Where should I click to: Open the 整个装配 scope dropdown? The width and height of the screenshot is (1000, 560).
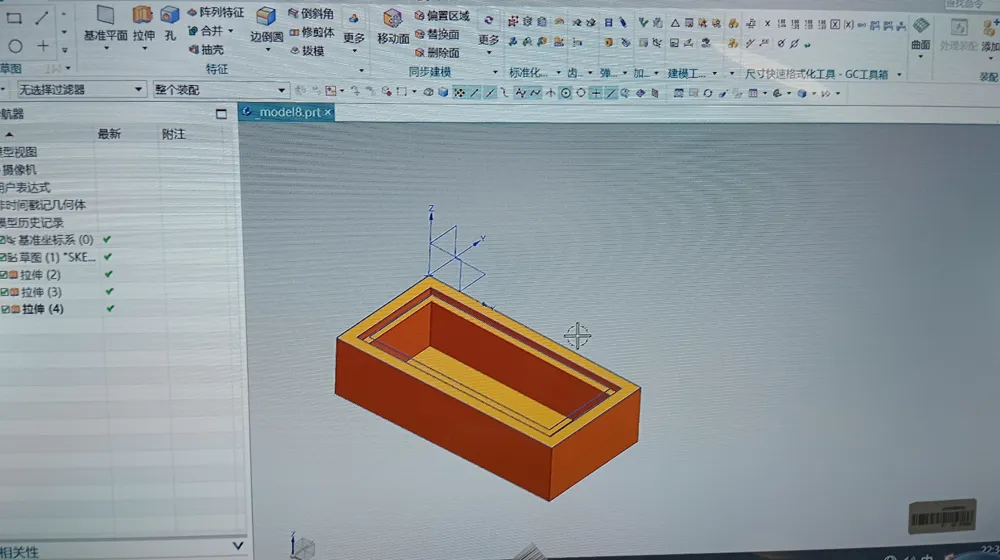(x=221, y=90)
